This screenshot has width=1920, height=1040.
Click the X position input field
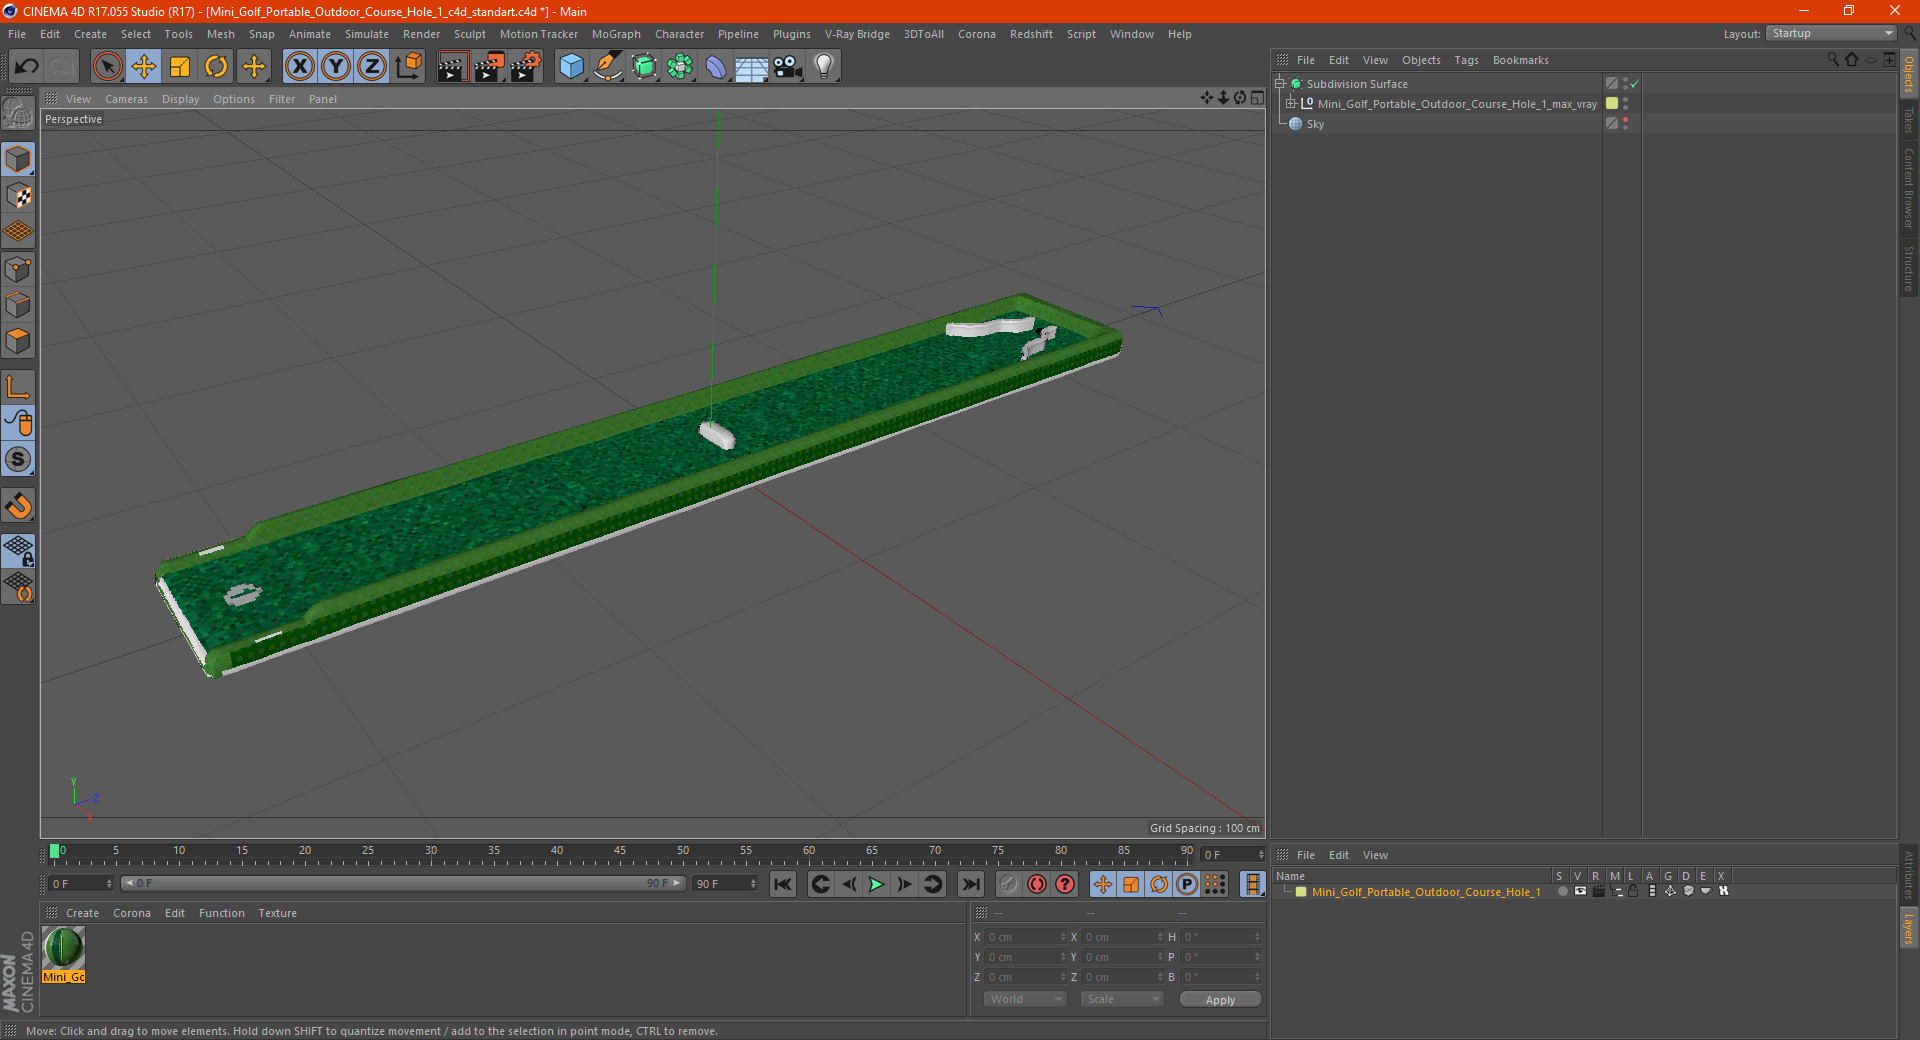pyautogui.click(x=1024, y=937)
